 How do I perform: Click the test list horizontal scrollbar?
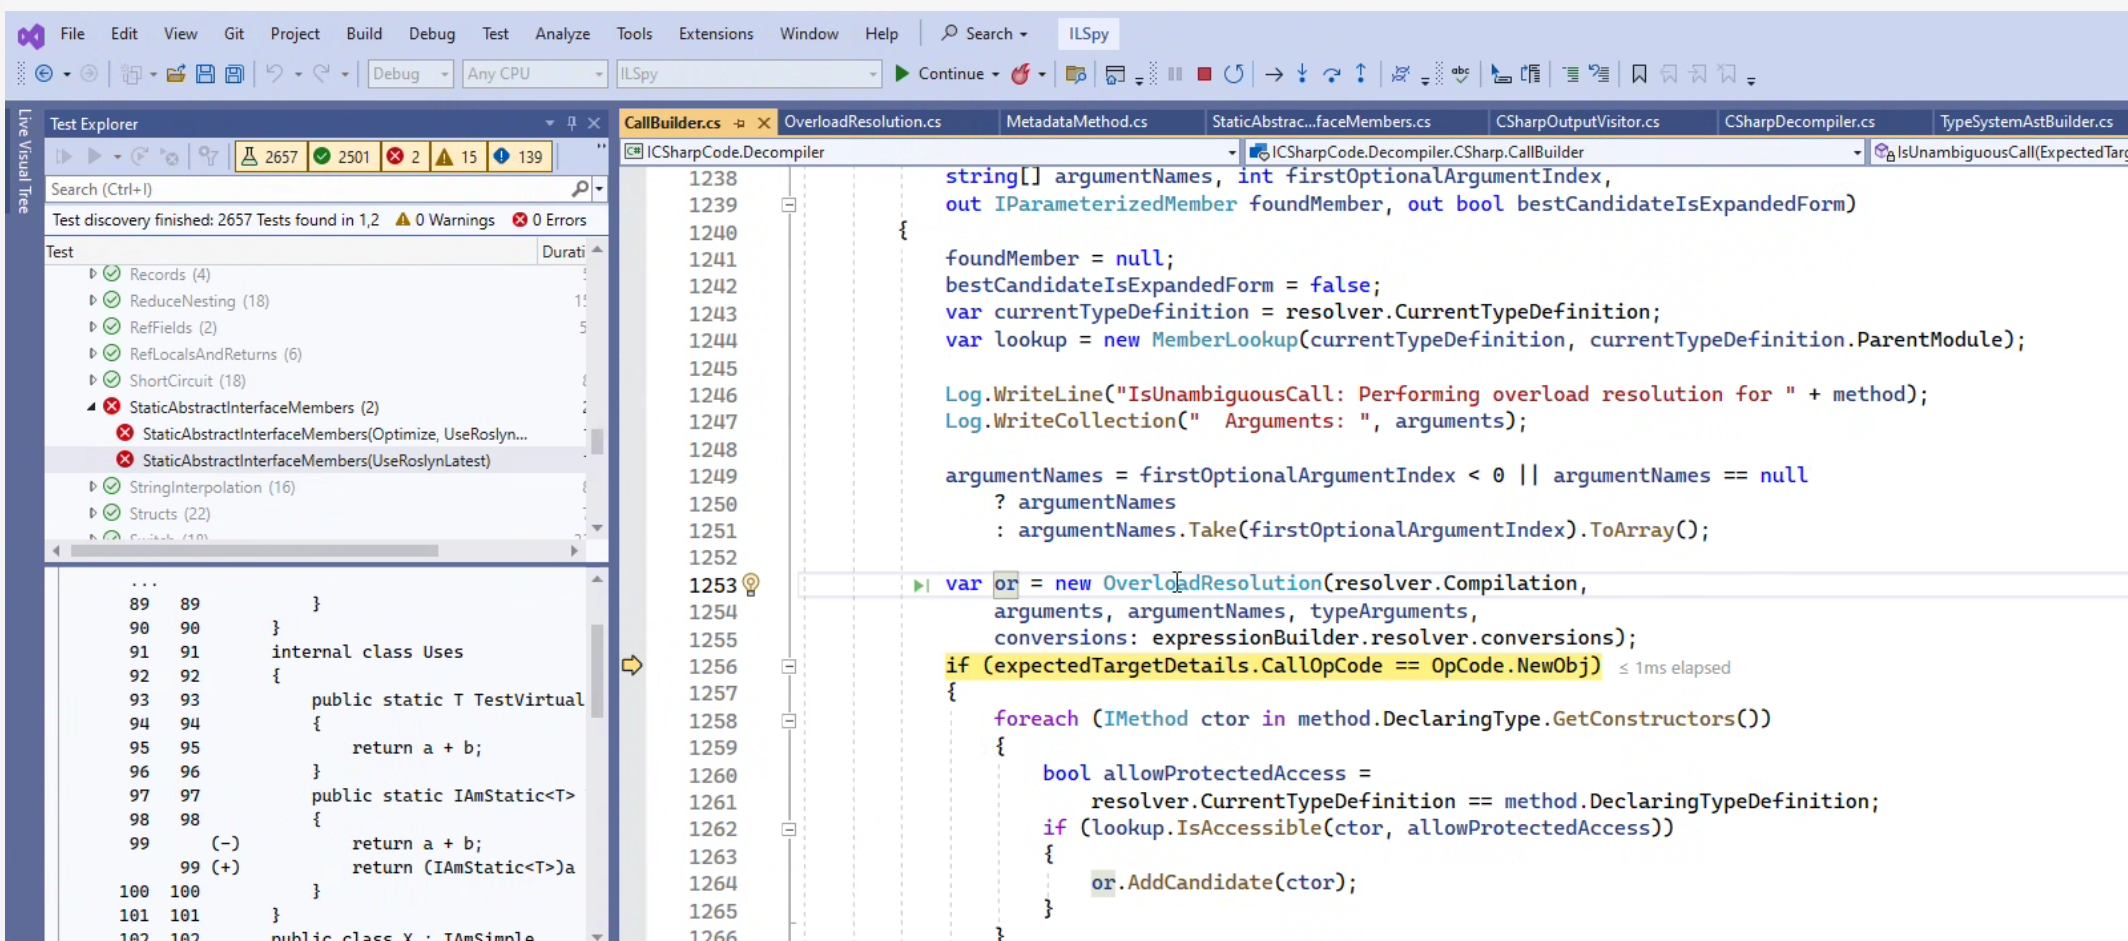255,551
